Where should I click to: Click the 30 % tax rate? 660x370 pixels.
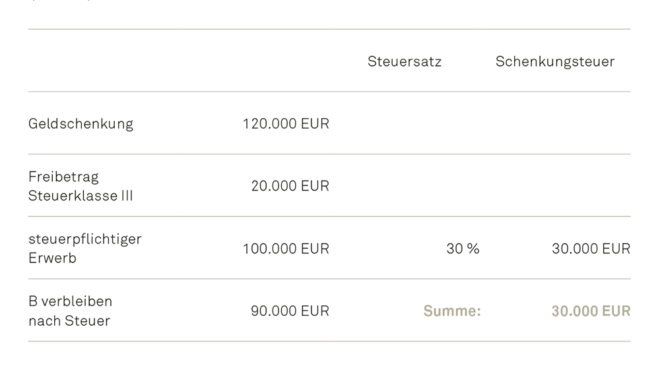click(463, 249)
